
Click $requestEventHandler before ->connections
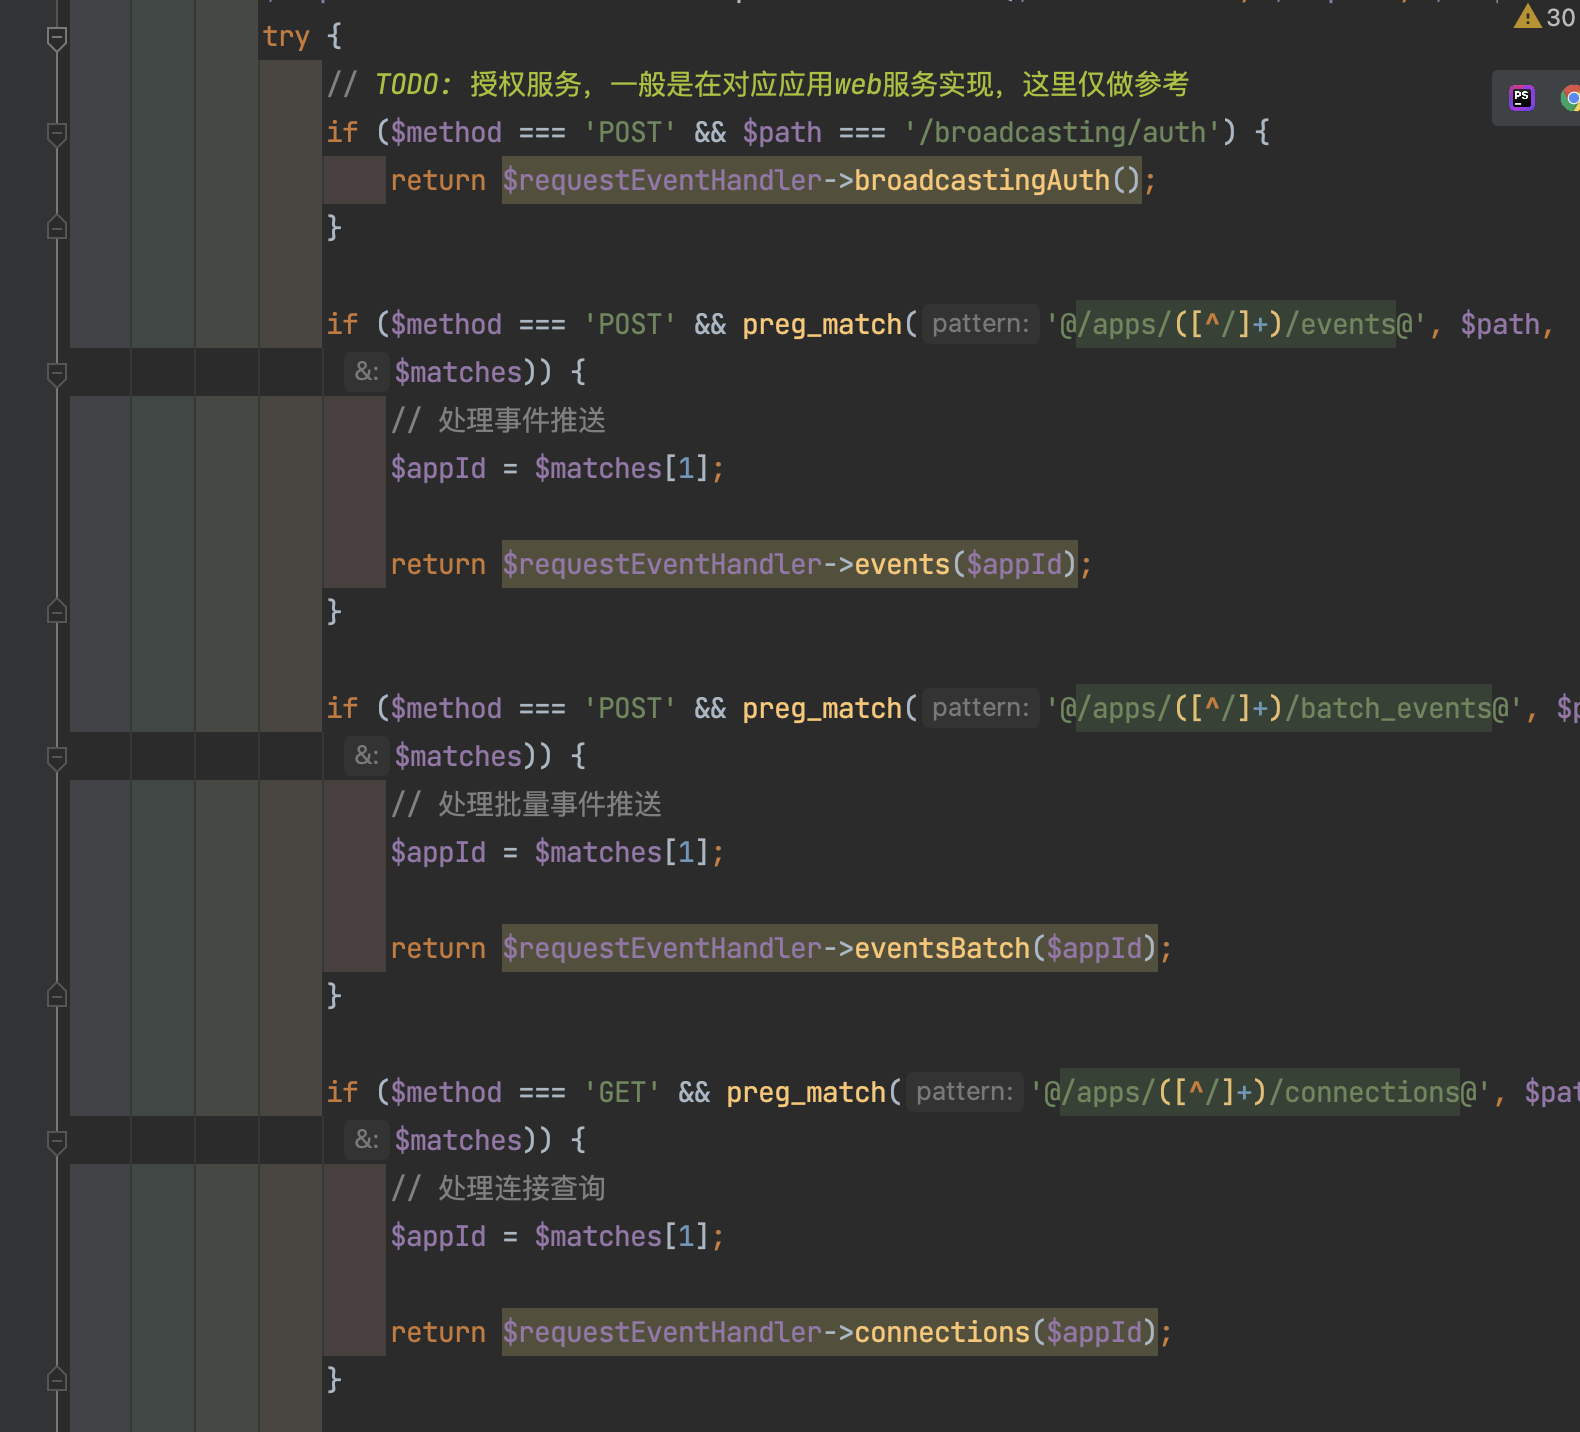[662, 1332]
